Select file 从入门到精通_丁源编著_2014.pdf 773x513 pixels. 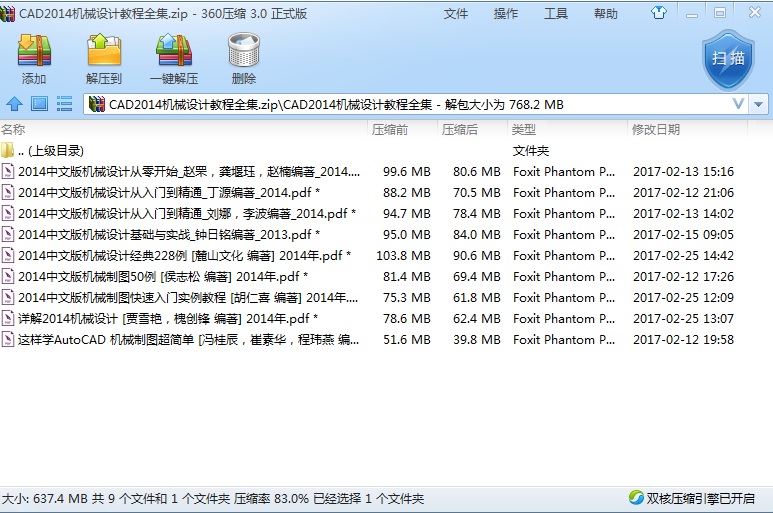click(169, 192)
